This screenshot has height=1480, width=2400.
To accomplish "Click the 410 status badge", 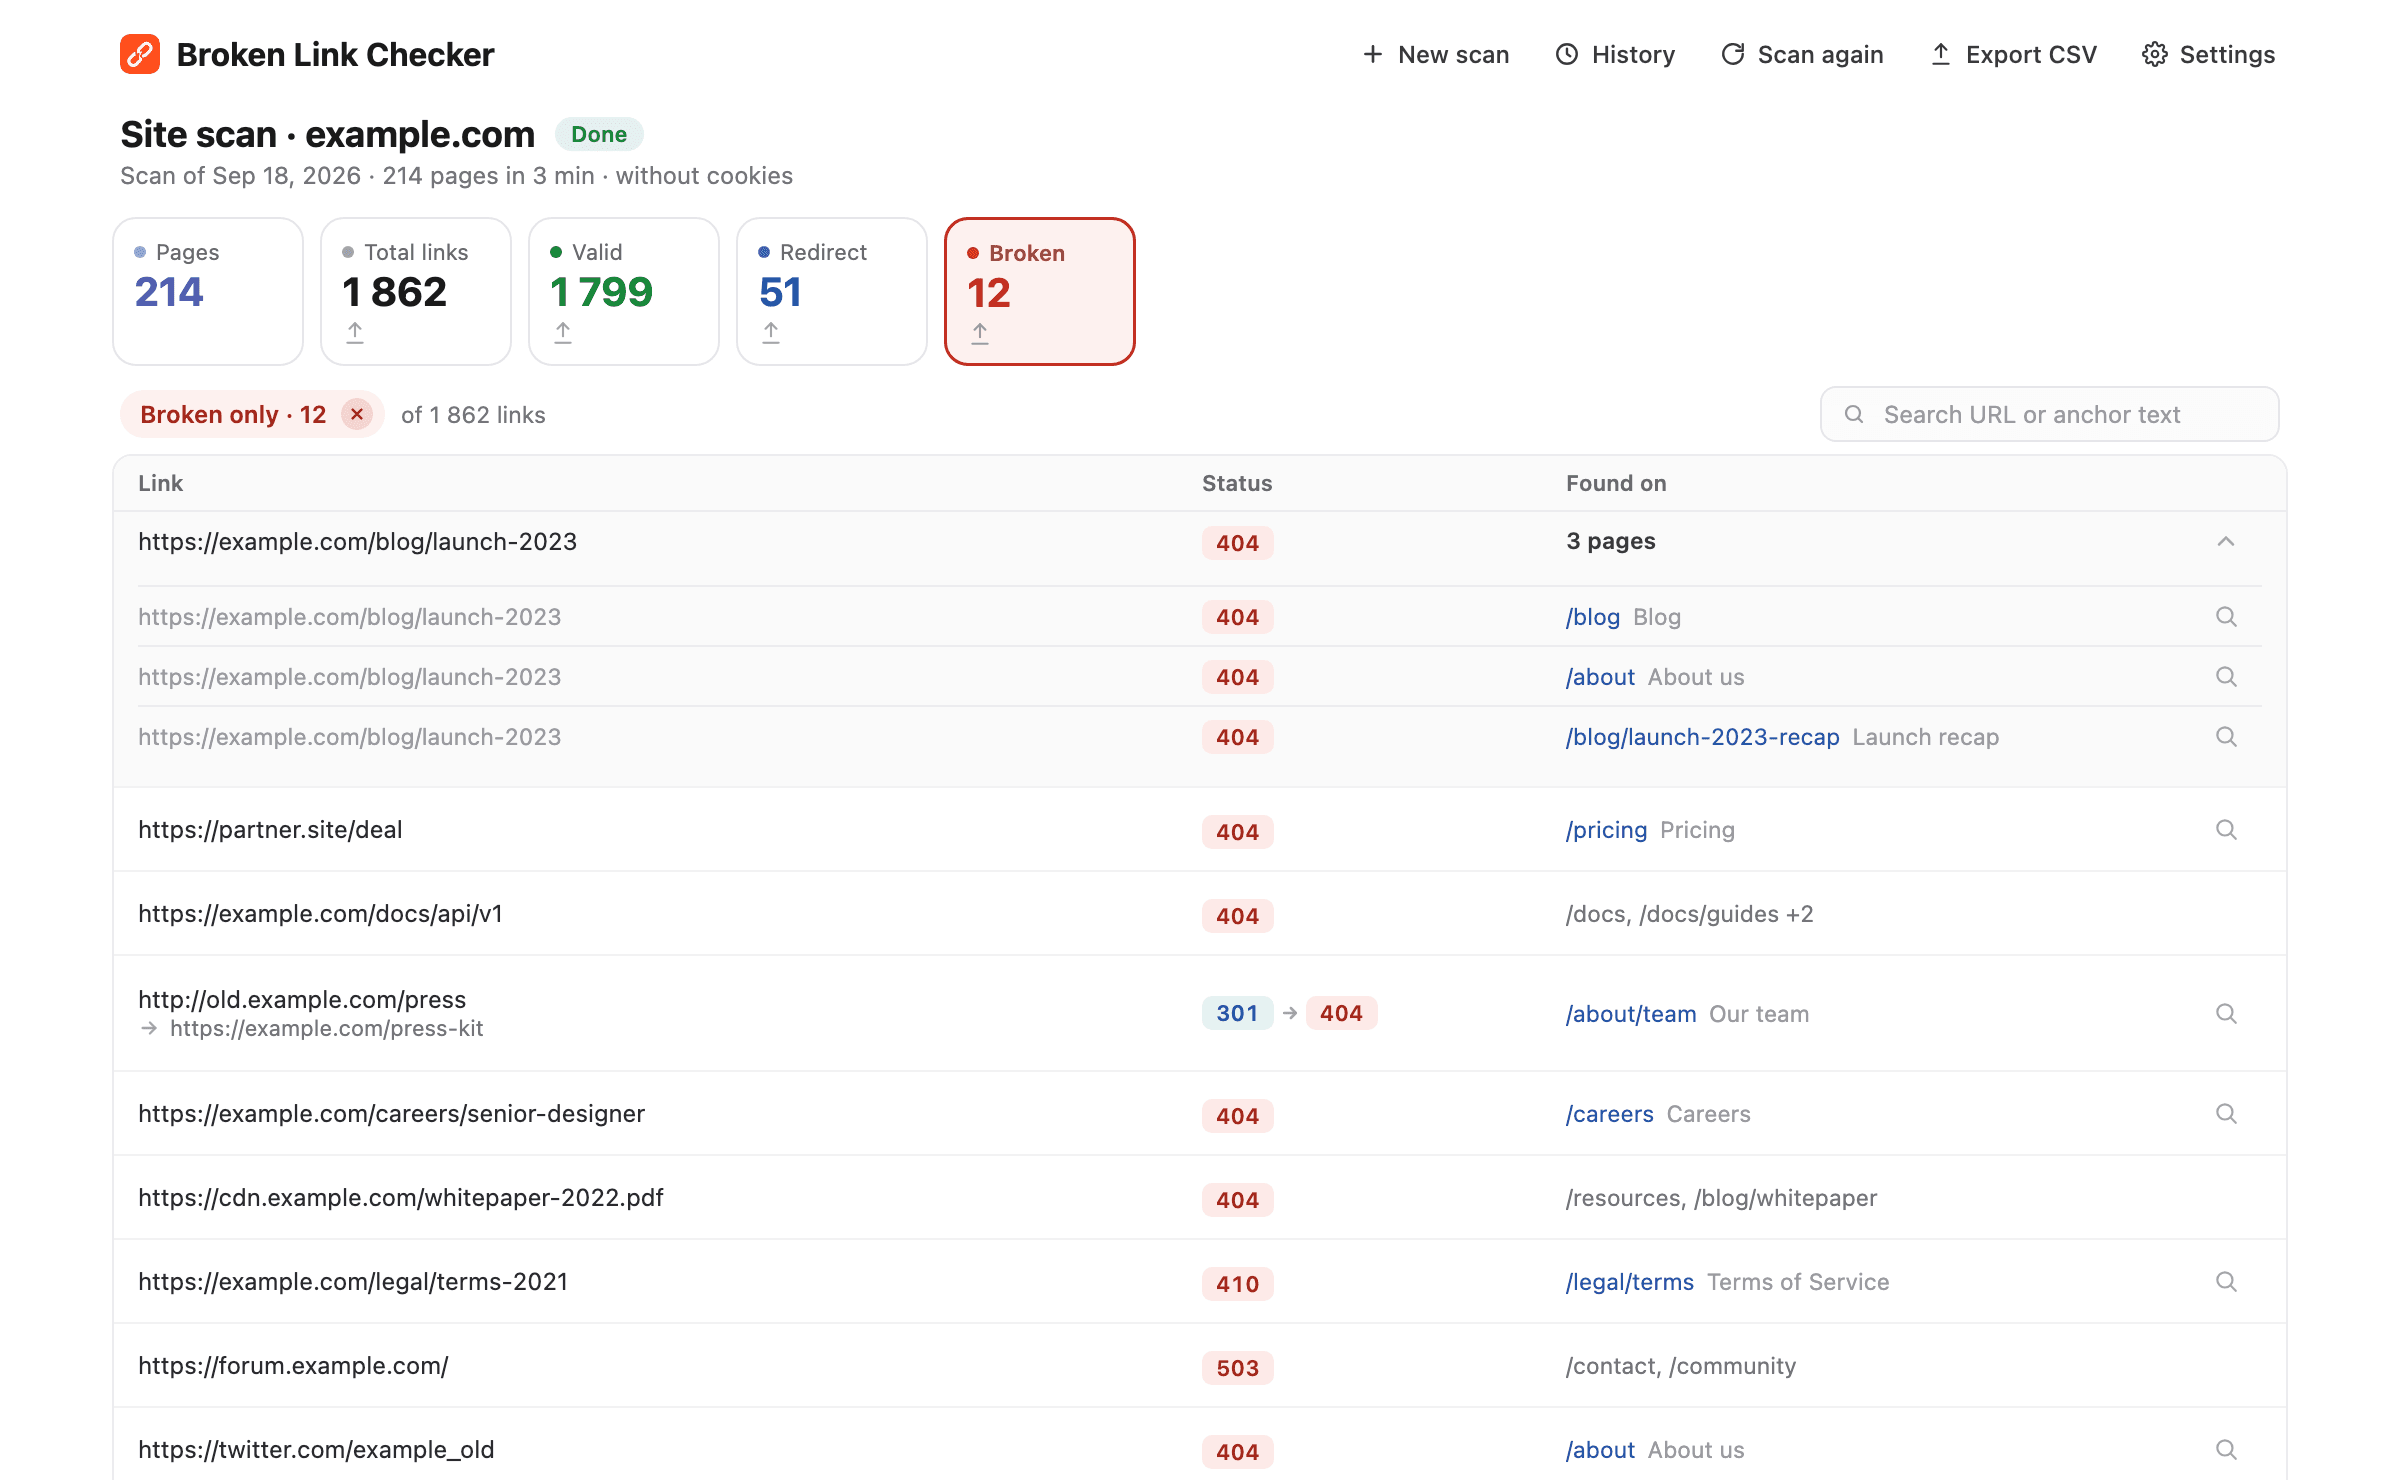I will [x=1237, y=1284].
